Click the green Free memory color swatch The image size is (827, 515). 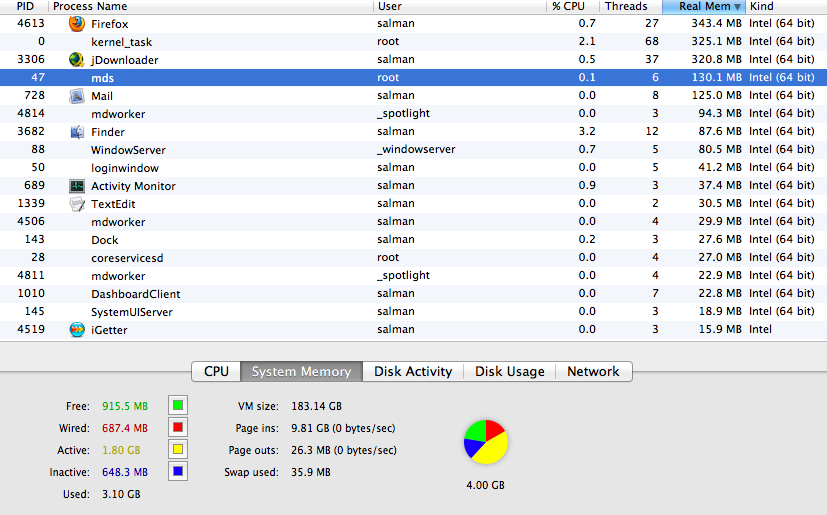[178, 405]
